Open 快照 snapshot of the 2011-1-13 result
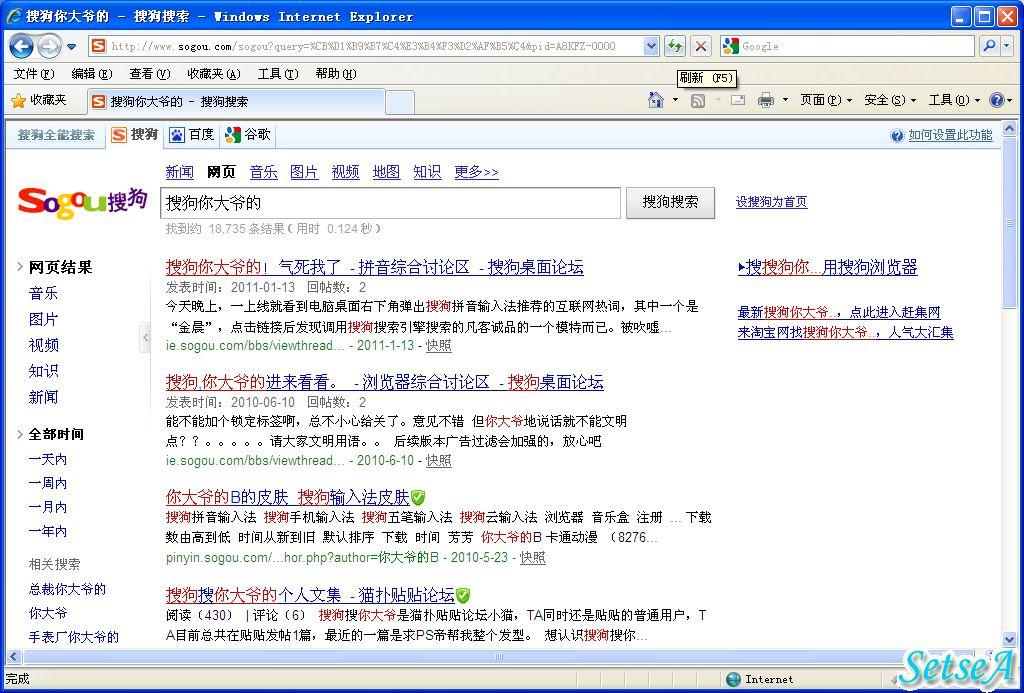 click(x=438, y=346)
